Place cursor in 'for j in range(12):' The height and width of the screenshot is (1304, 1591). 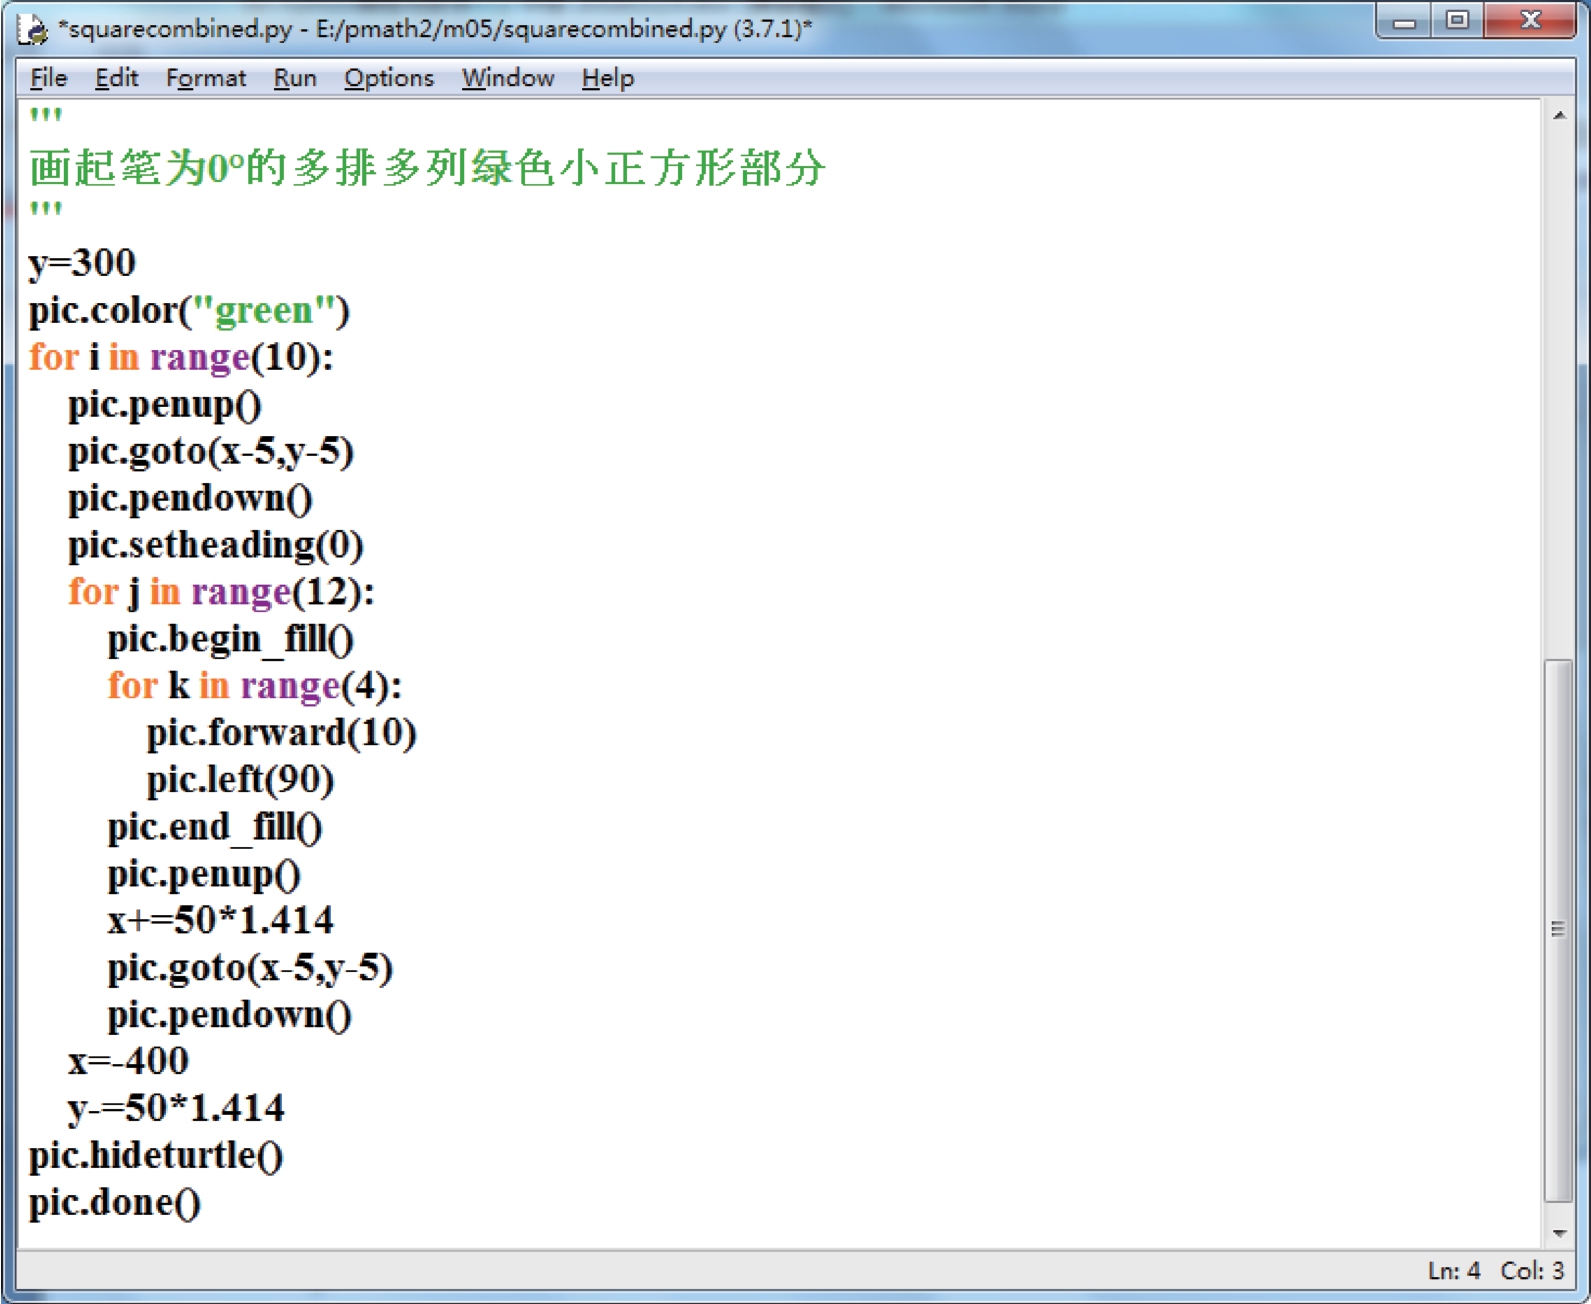coord(221,592)
